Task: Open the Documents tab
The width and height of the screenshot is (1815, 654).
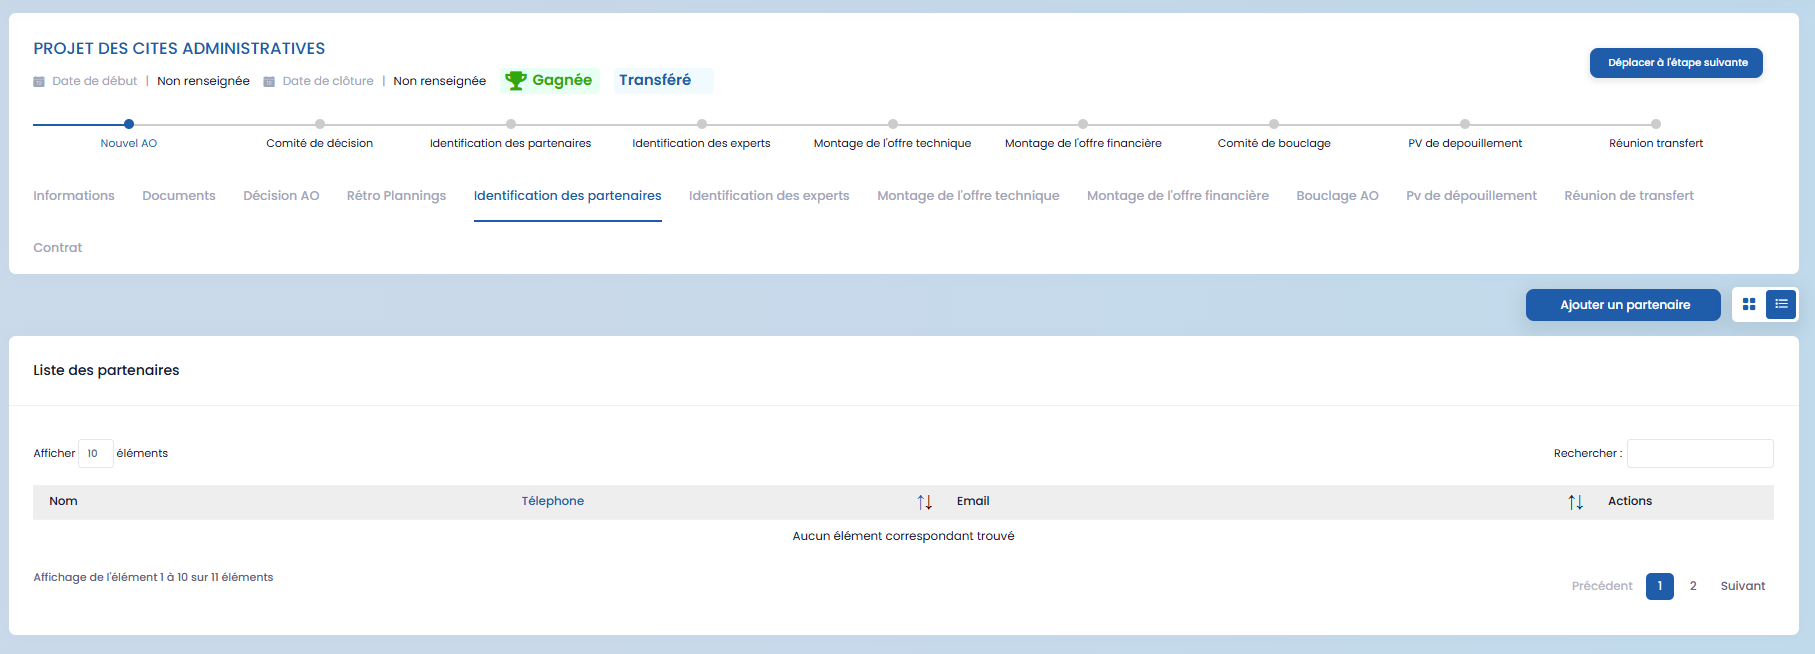Action: 179,196
